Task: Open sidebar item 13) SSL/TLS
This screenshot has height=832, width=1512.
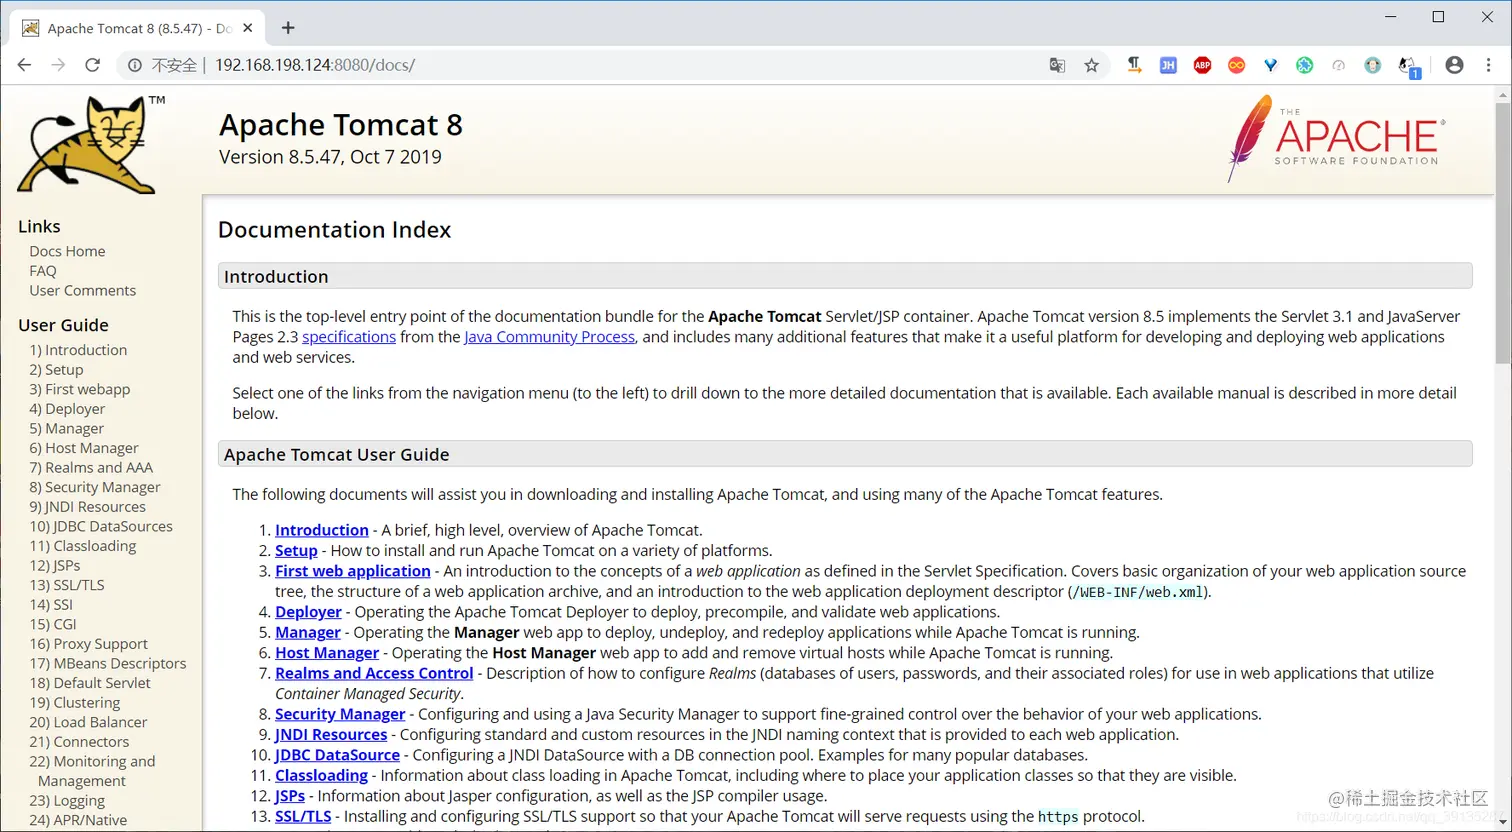Action: 67,585
